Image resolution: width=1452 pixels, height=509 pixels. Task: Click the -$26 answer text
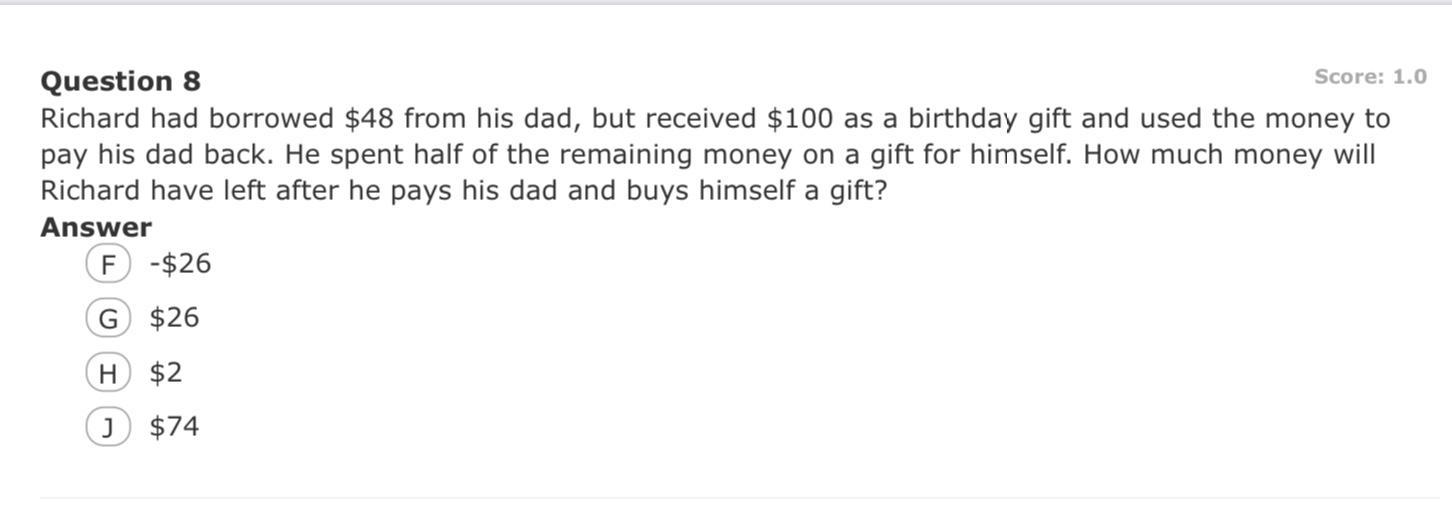pyautogui.click(x=180, y=264)
